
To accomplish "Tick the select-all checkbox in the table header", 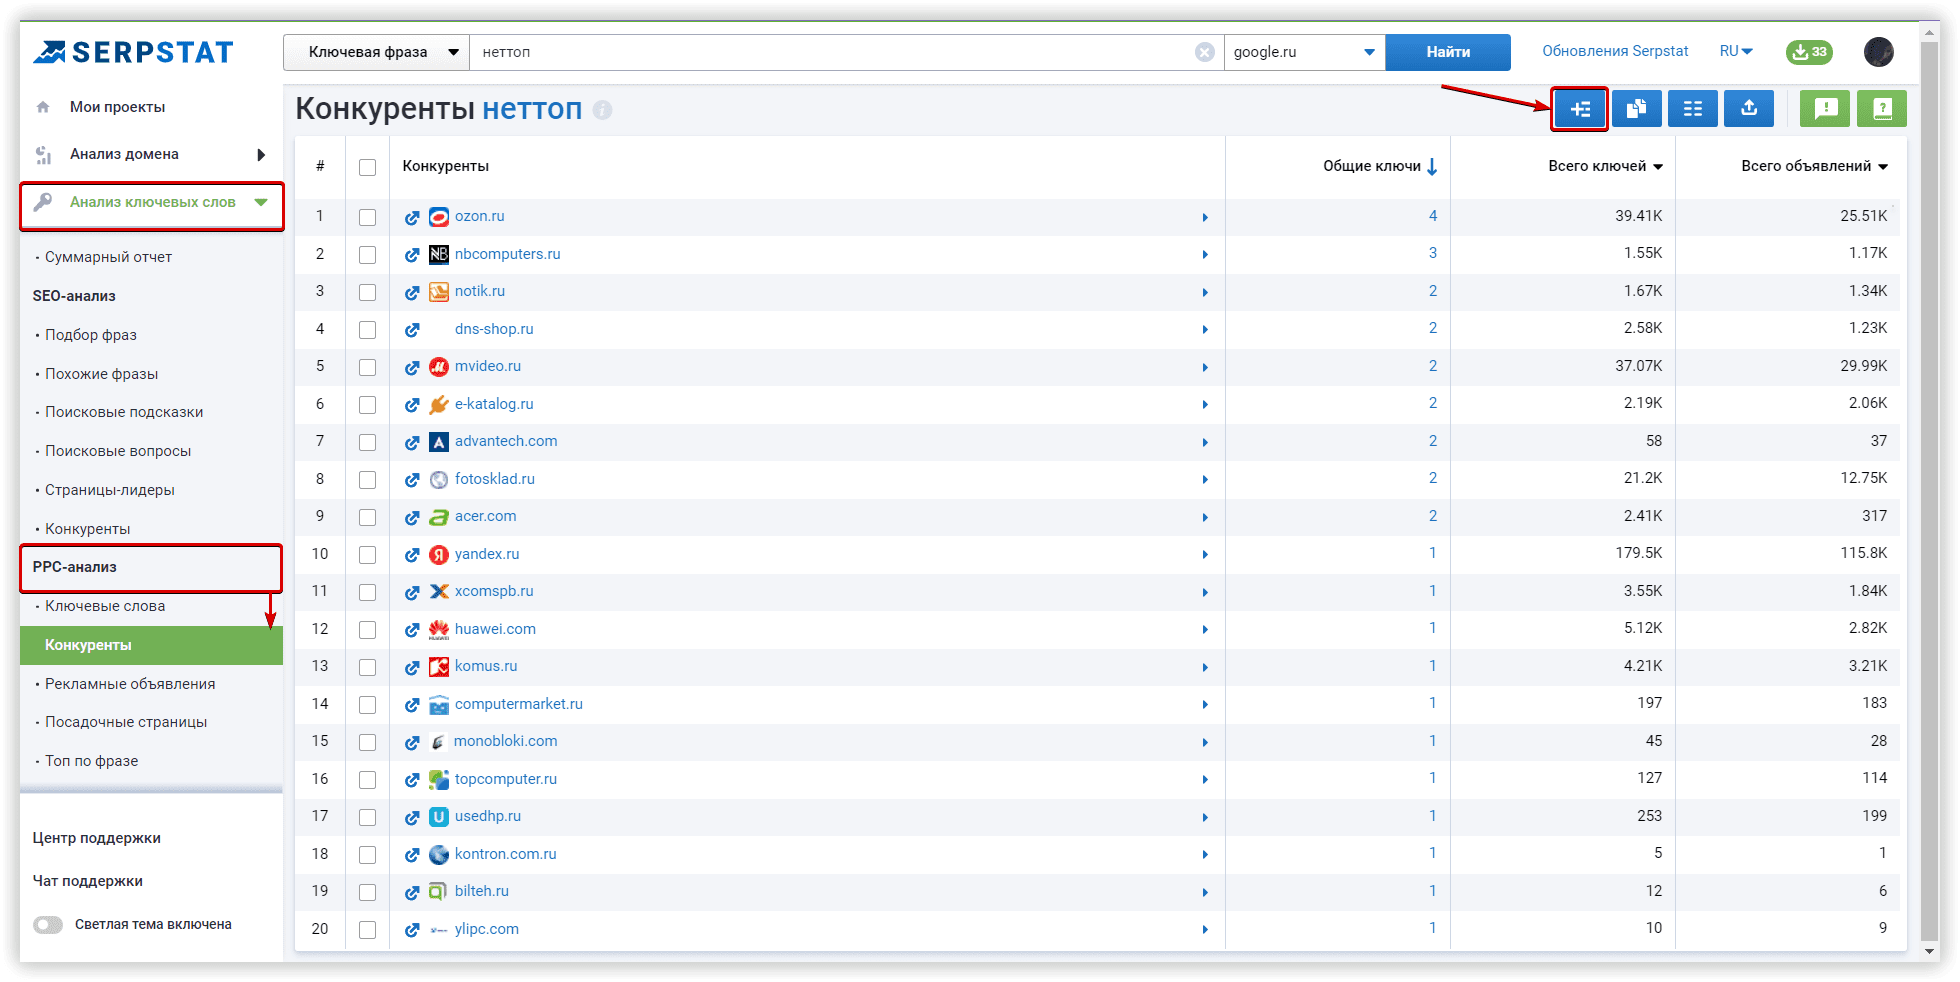I will click(368, 167).
